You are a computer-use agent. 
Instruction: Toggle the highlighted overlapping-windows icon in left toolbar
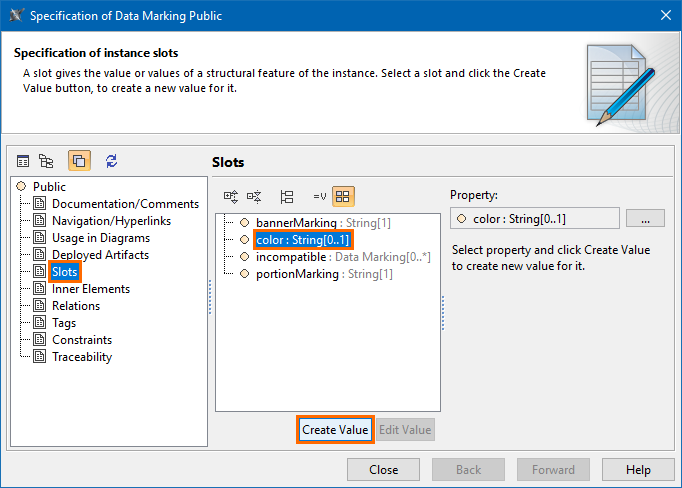tap(79, 160)
